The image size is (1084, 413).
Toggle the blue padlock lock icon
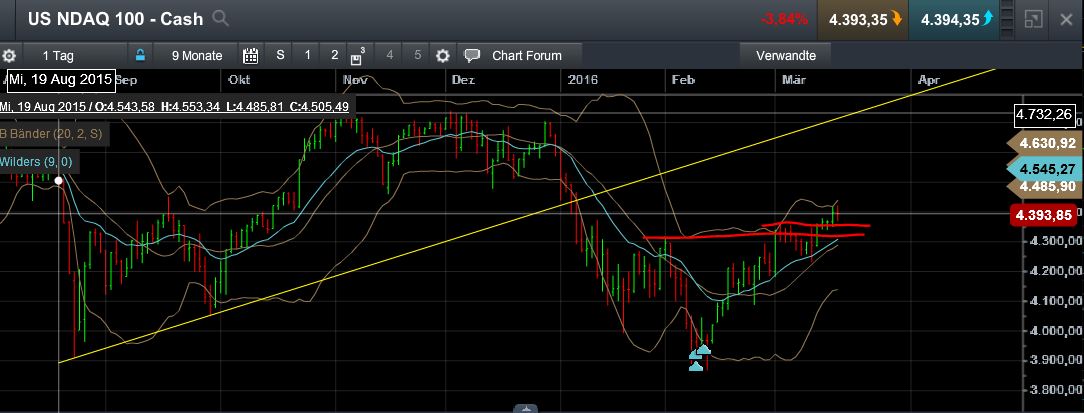(x=140, y=55)
